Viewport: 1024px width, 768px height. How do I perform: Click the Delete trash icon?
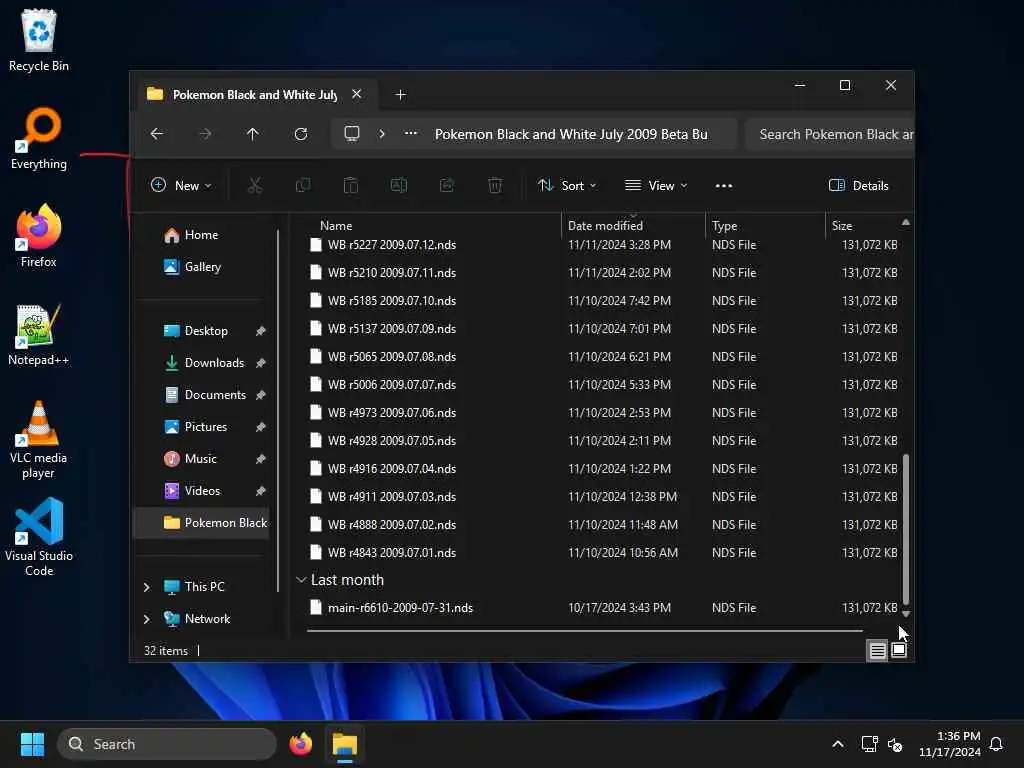[x=495, y=185]
